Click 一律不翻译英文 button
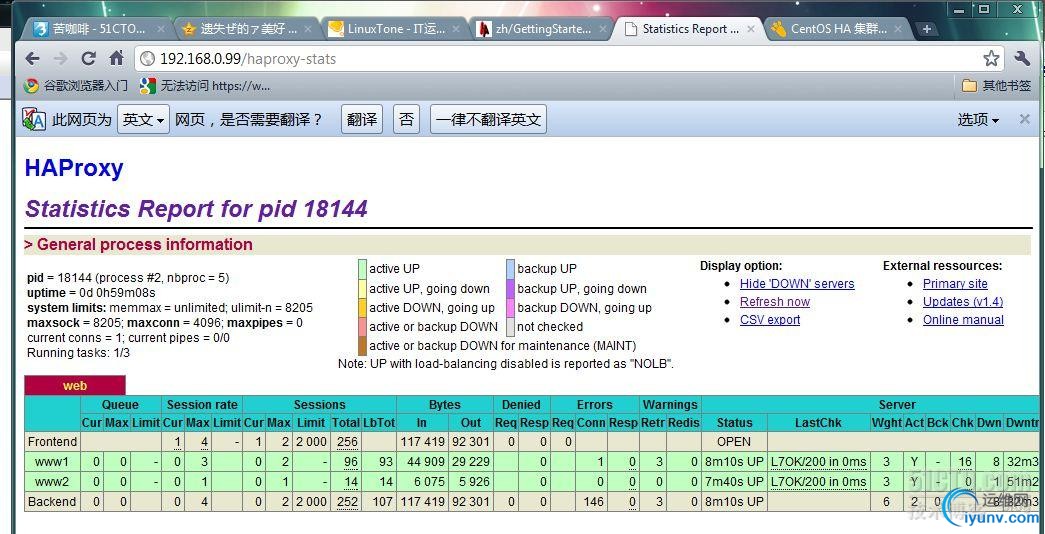 coord(489,120)
